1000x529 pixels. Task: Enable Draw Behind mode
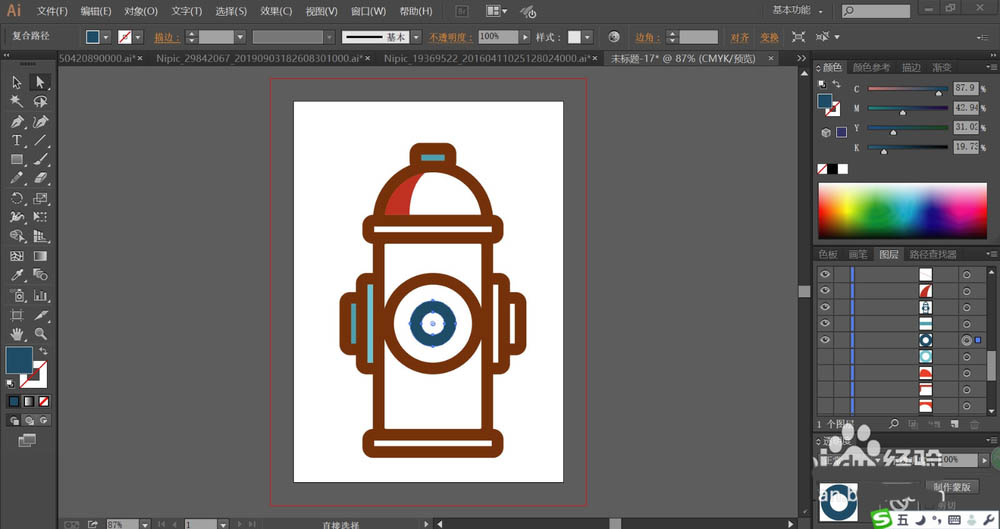[x=29, y=421]
